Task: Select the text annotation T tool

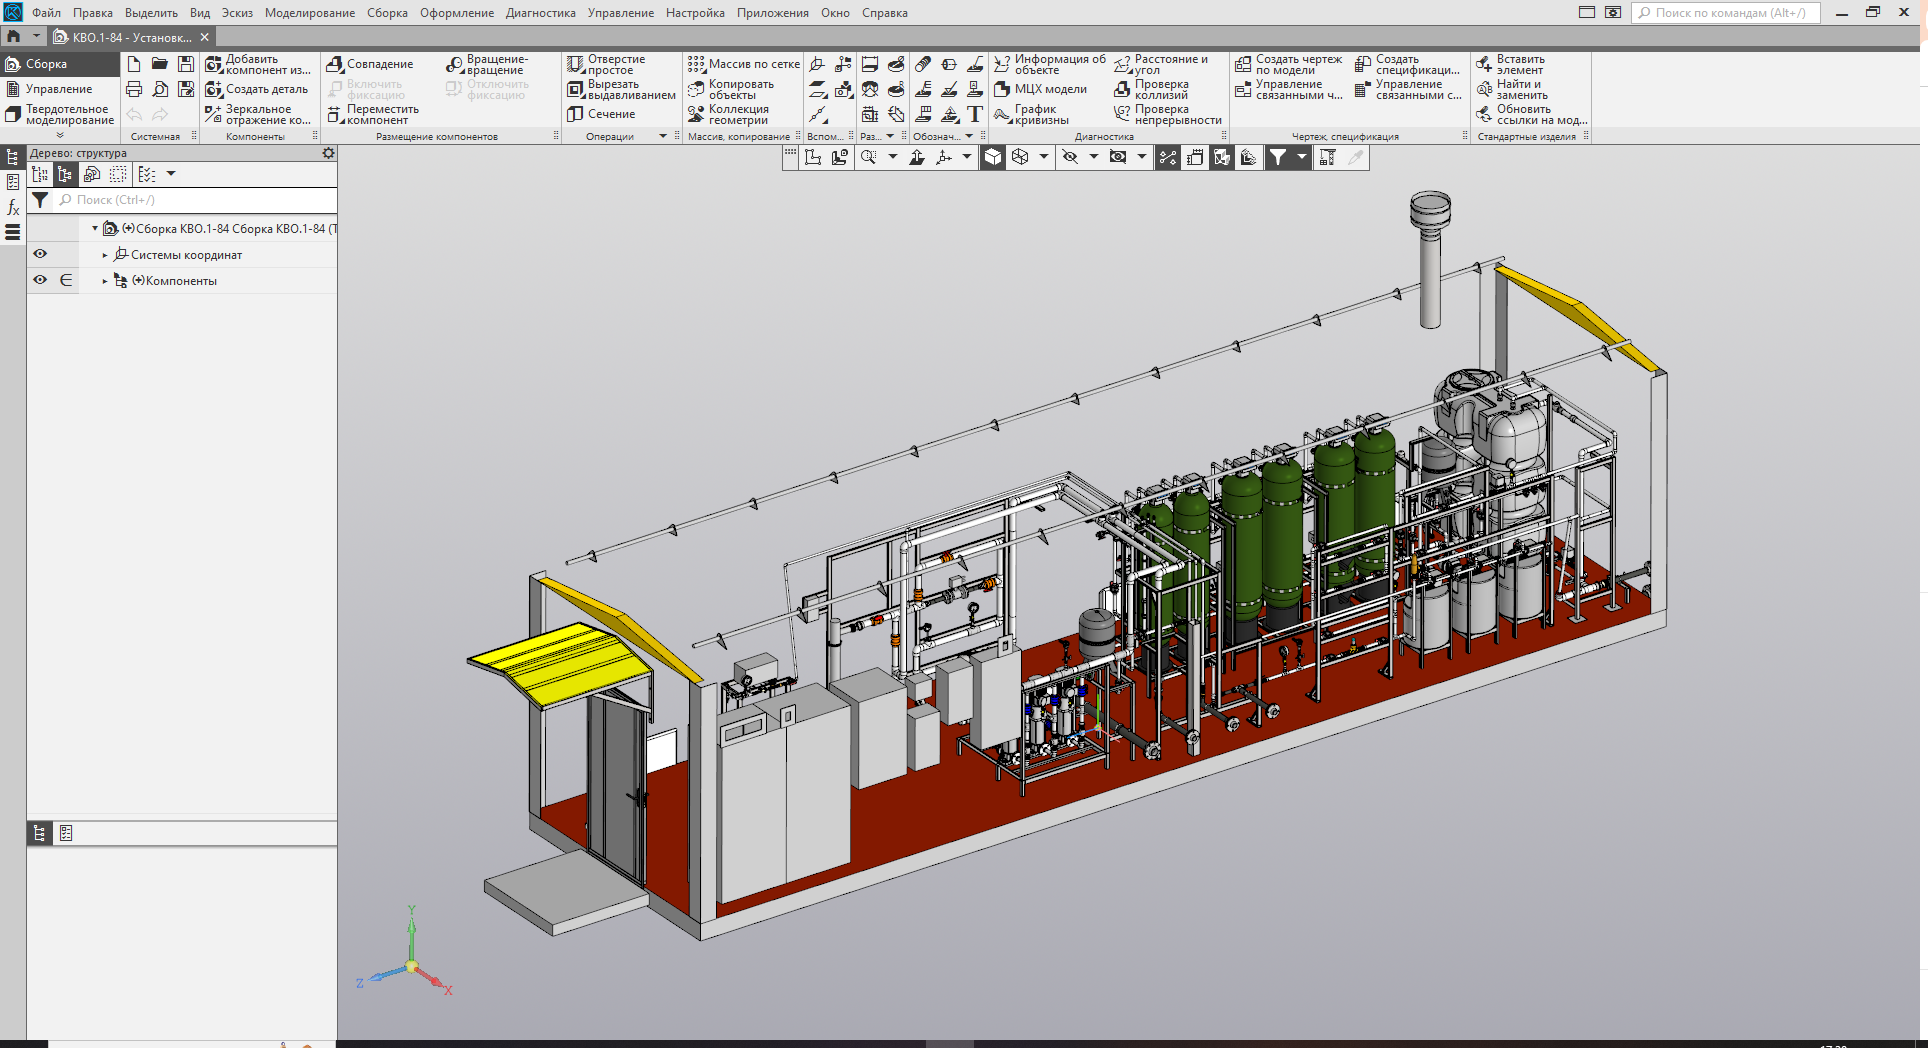Action: pyautogui.click(x=975, y=114)
